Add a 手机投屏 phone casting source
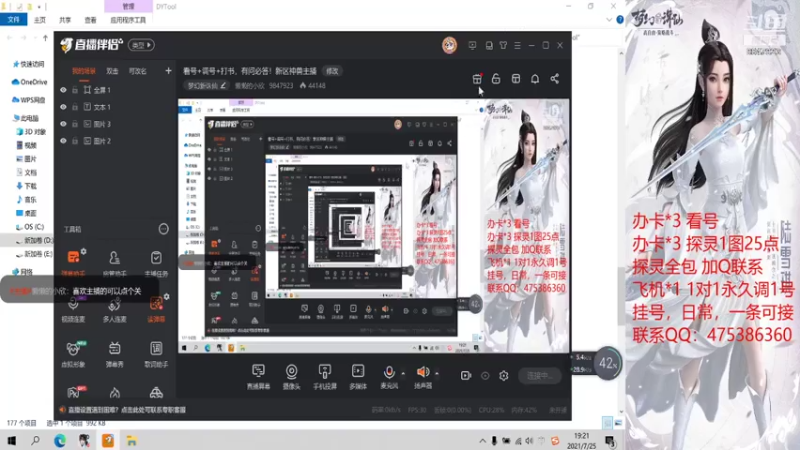 [324, 377]
